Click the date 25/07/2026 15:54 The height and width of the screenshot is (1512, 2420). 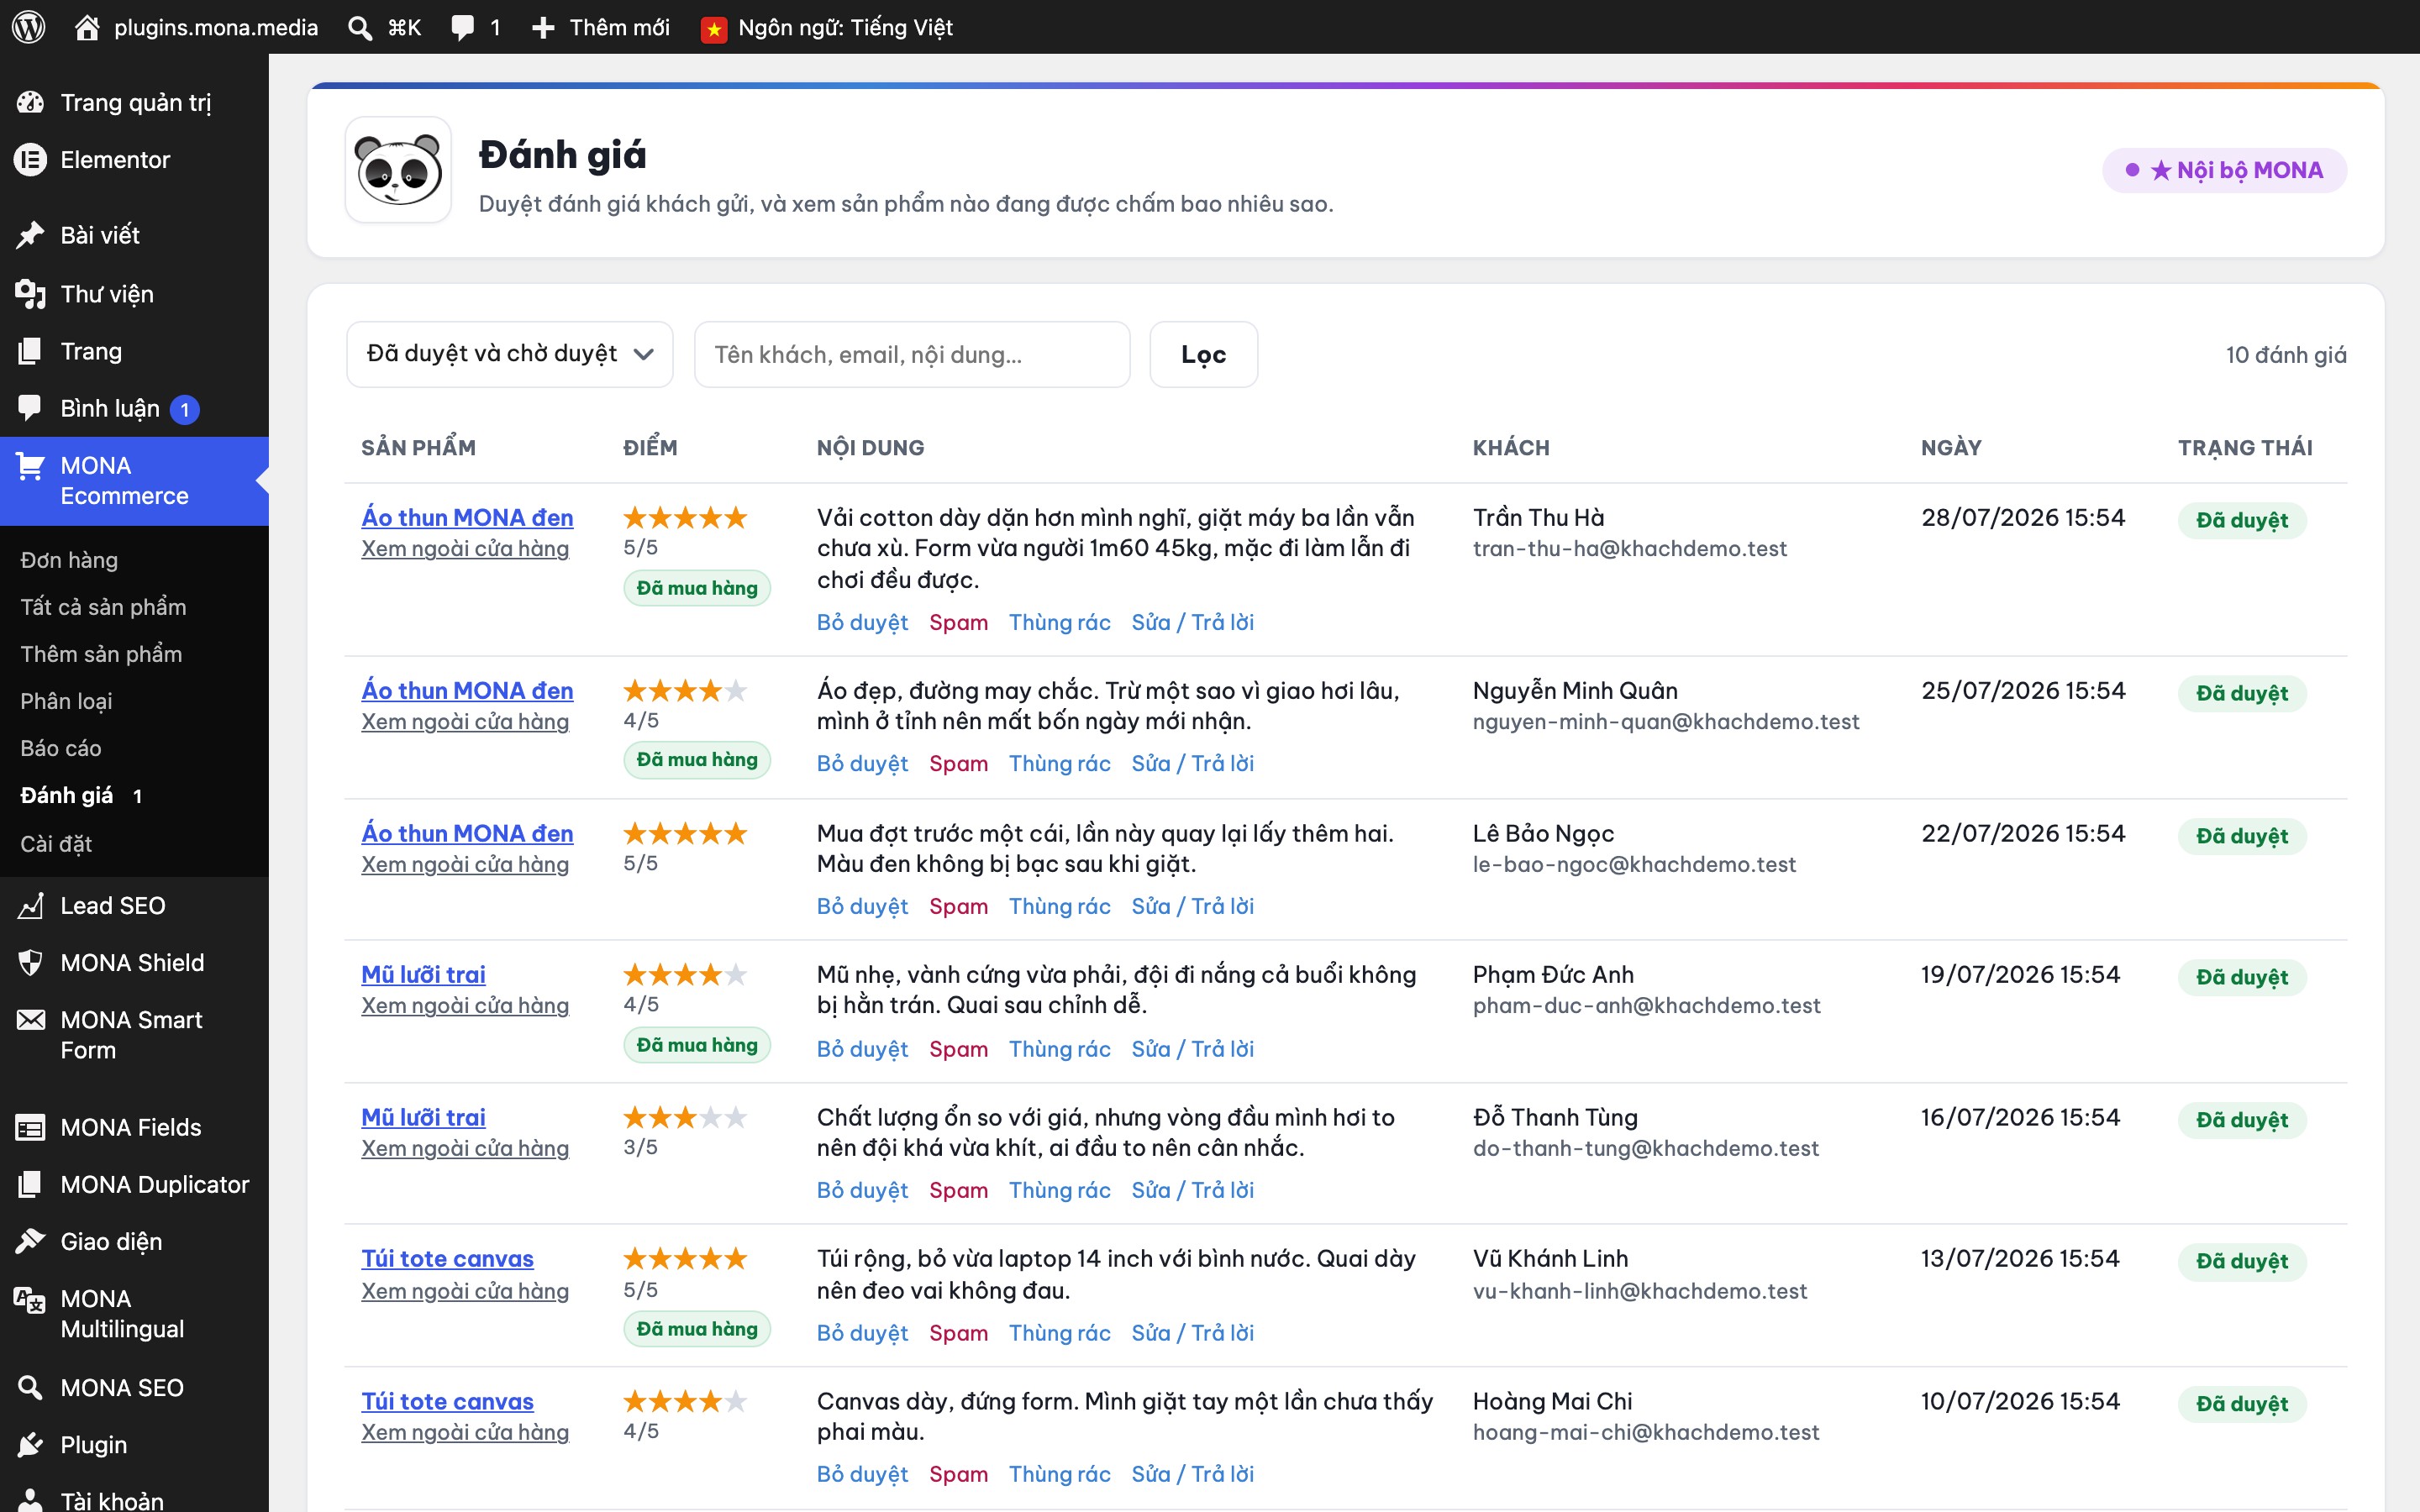[x=2022, y=690]
